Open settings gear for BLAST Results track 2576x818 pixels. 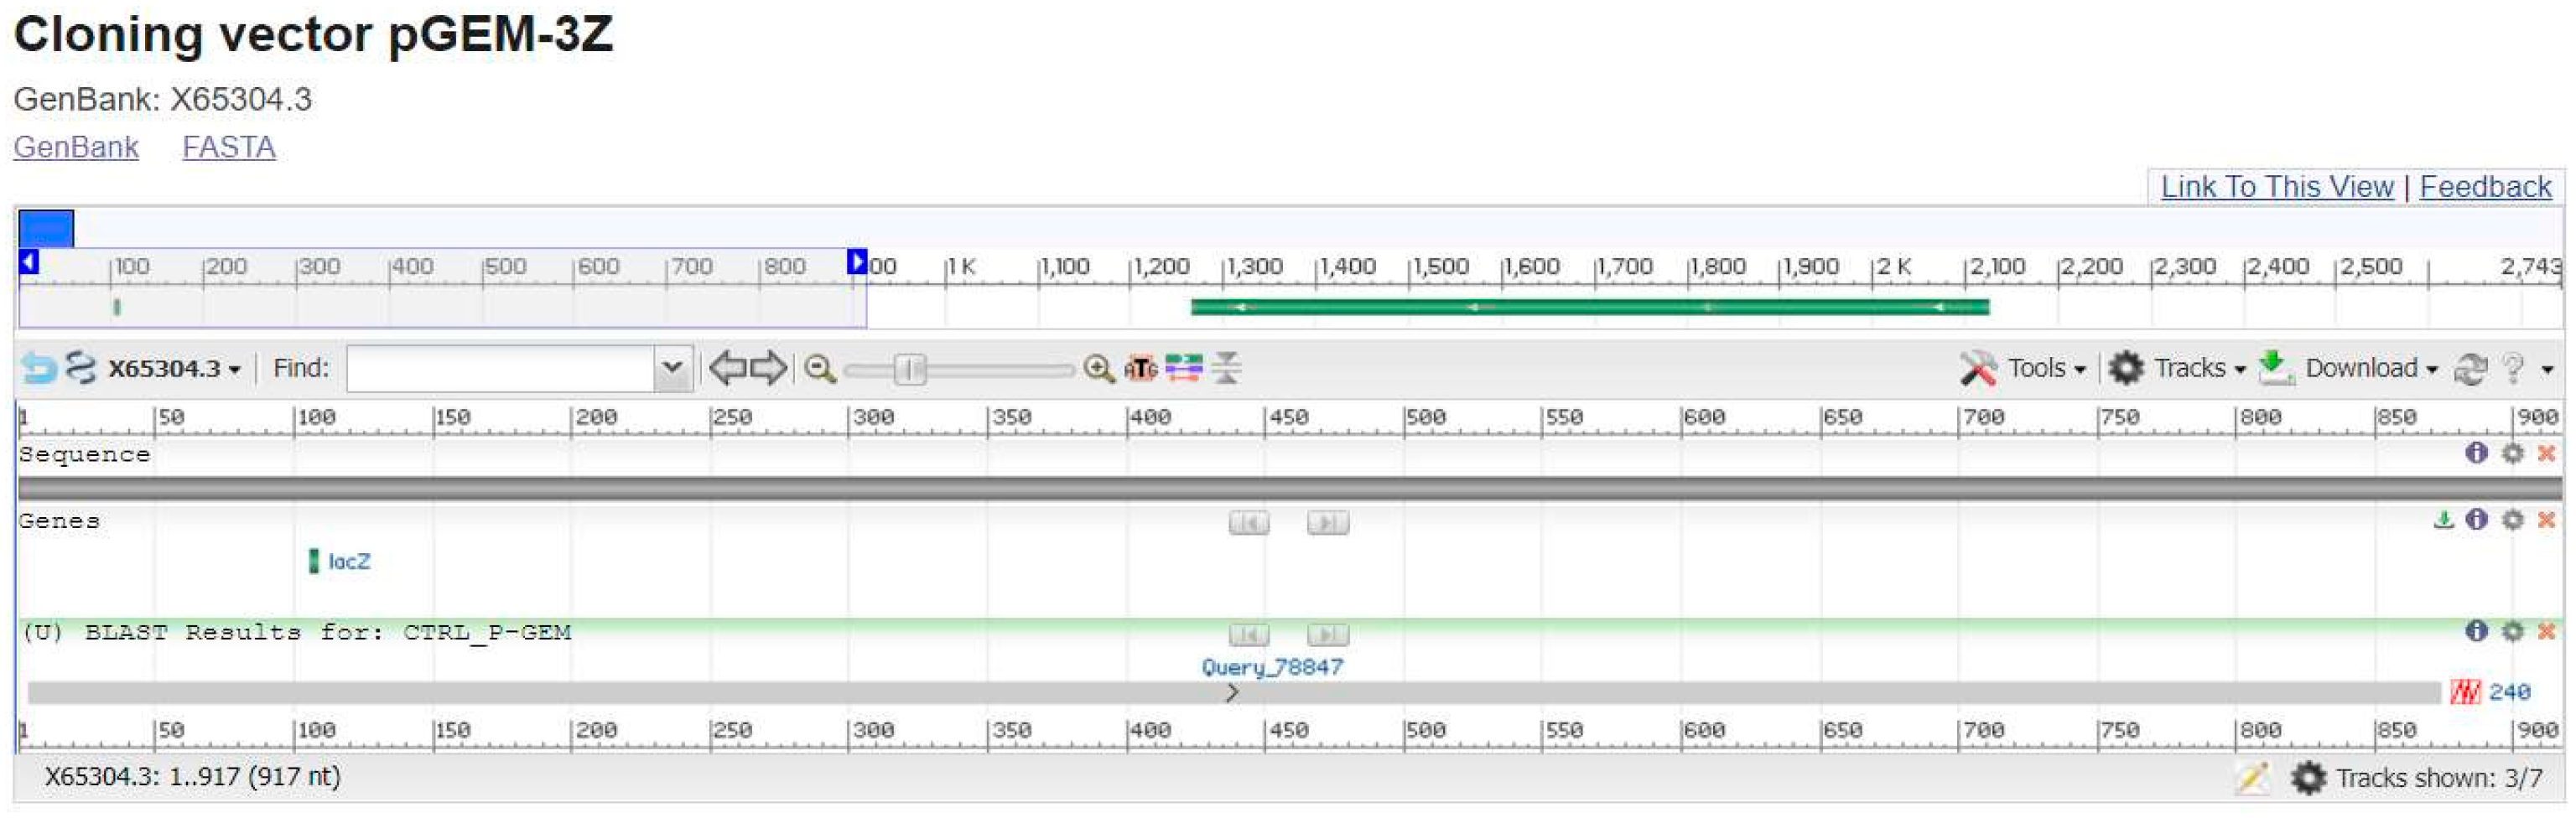click(x=2512, y=631)
